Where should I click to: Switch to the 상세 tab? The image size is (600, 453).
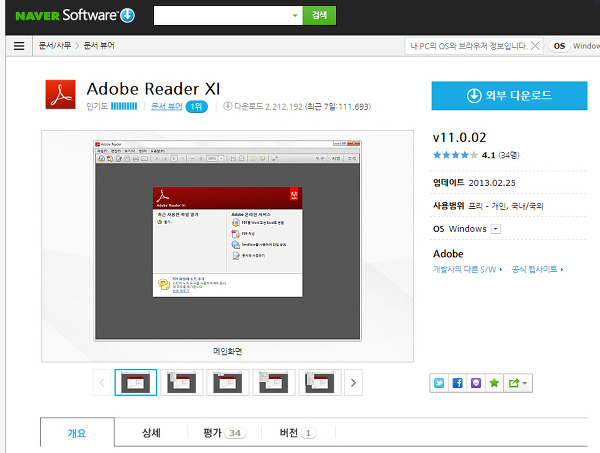pos(151,432)
